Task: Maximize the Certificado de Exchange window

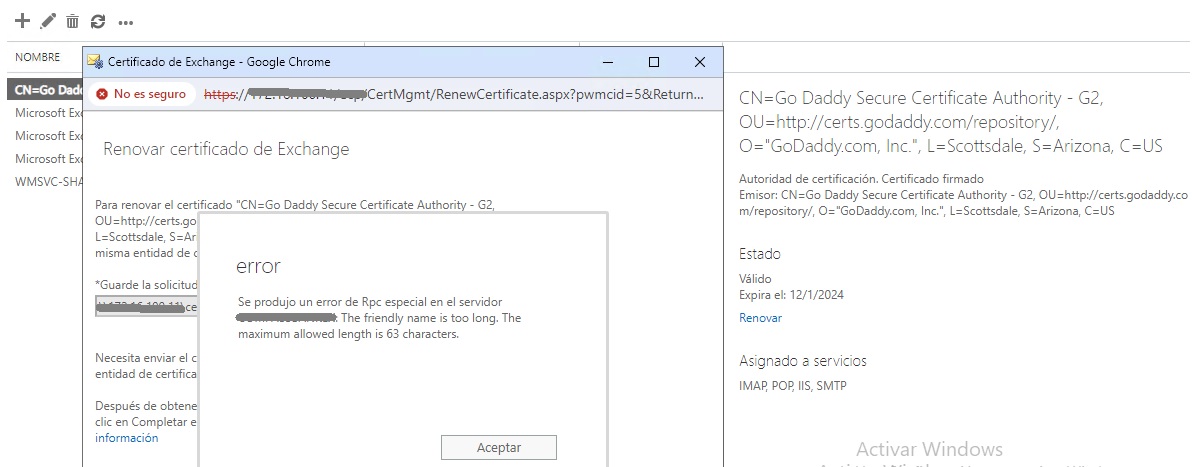Action: 653,62
